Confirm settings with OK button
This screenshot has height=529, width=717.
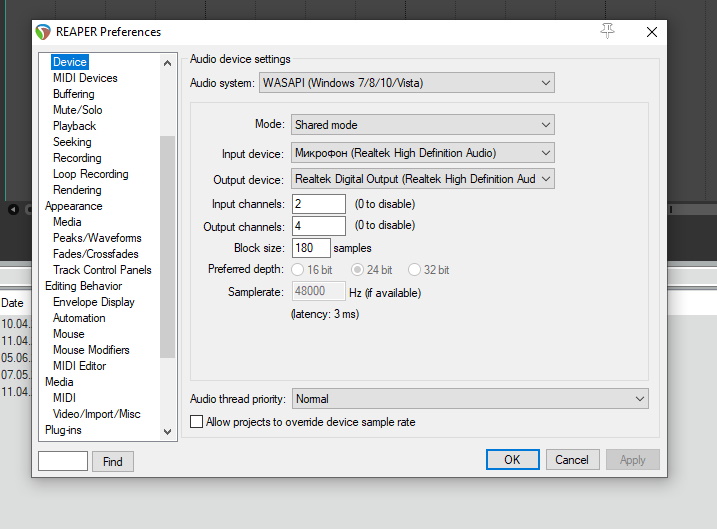coord(513,460)
